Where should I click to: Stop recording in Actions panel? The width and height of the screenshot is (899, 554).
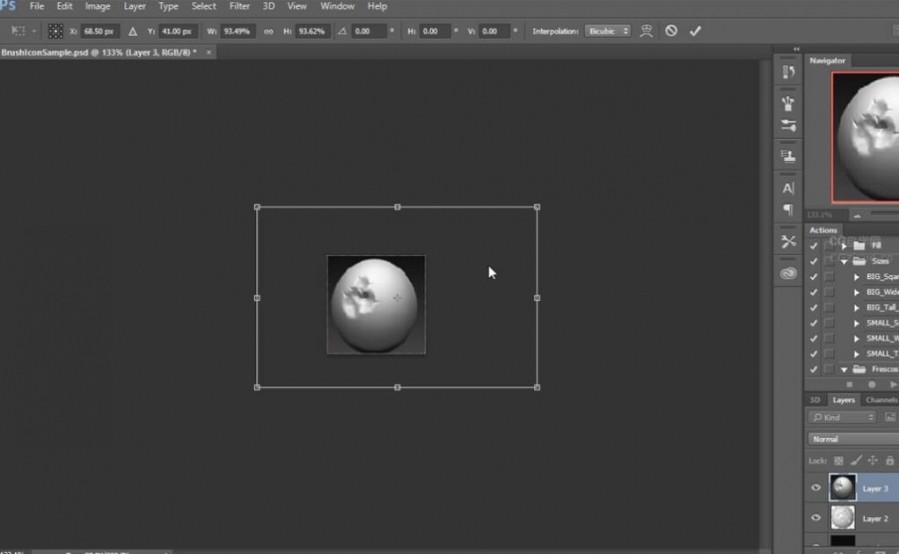point(850,384)
